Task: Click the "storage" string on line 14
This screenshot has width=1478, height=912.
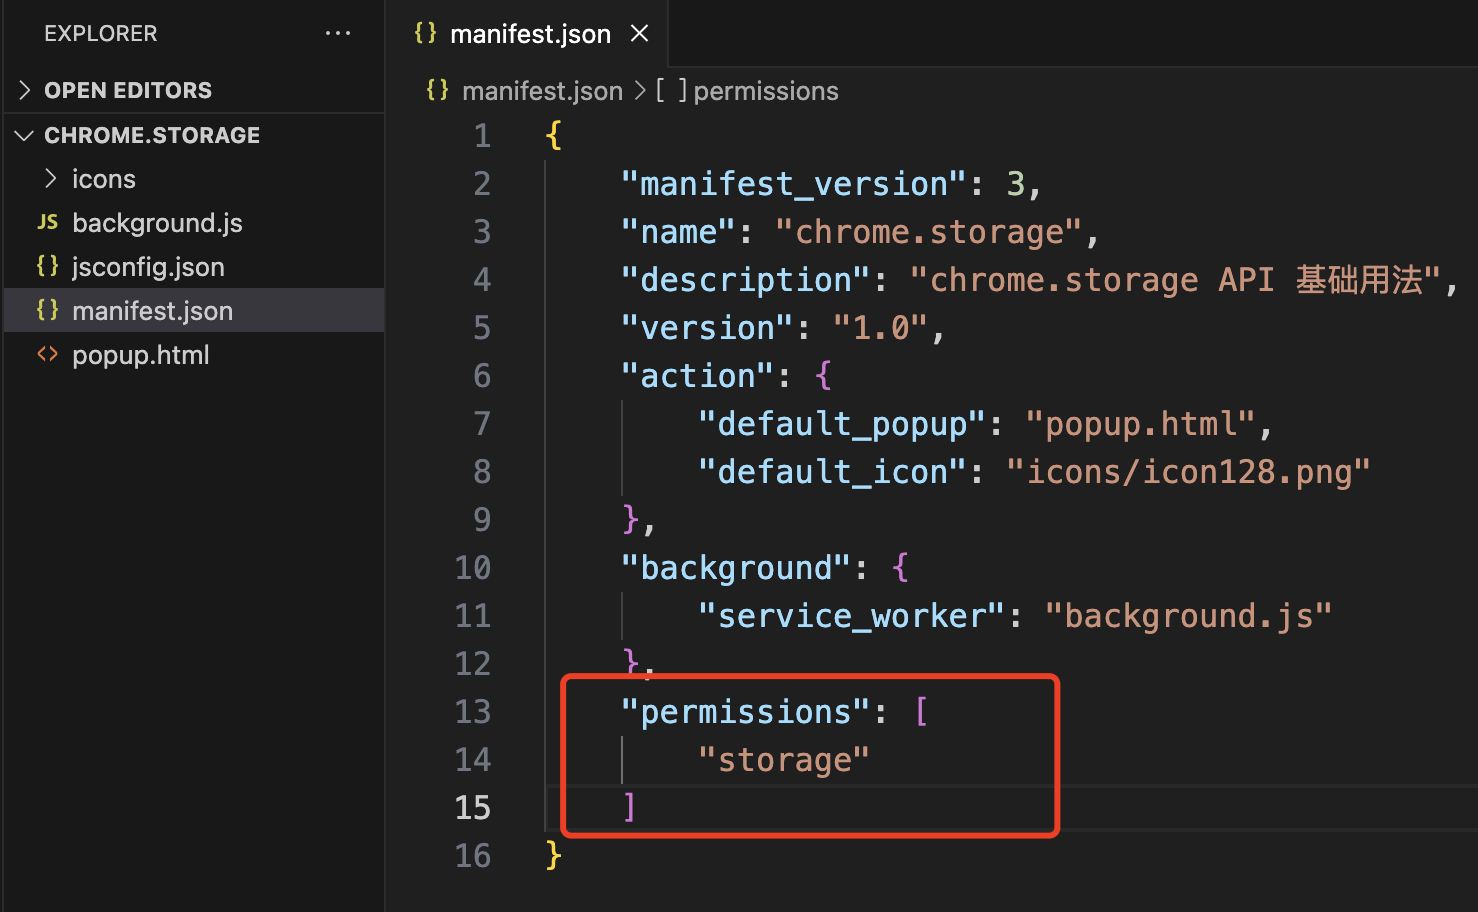Action: coord(784,760)
